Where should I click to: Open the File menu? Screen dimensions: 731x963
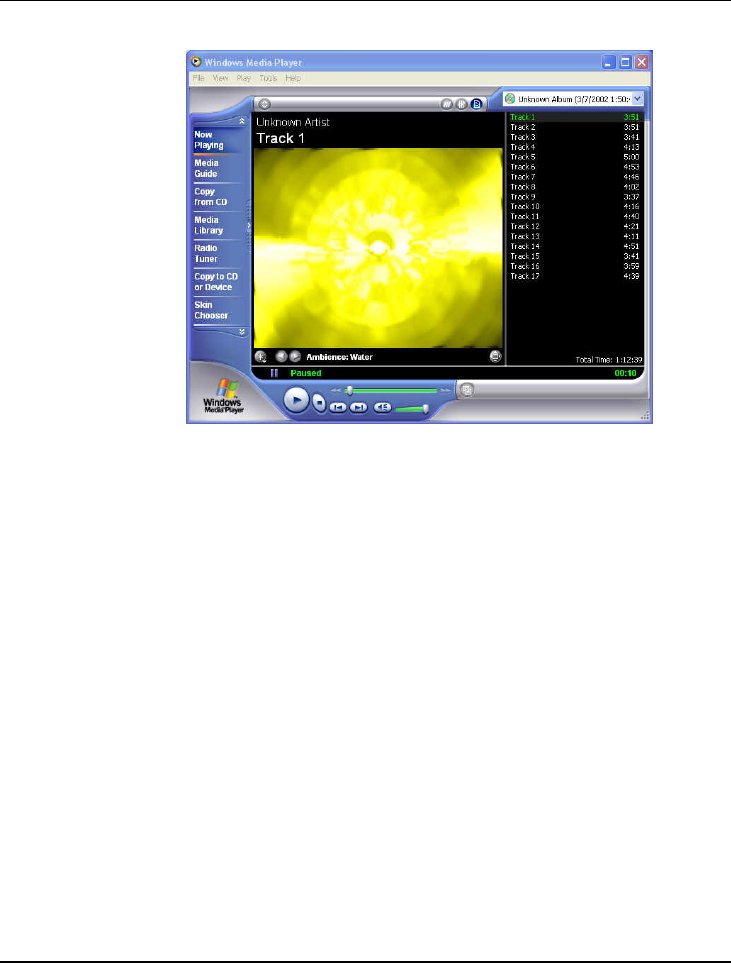click(x=198, y=78)
